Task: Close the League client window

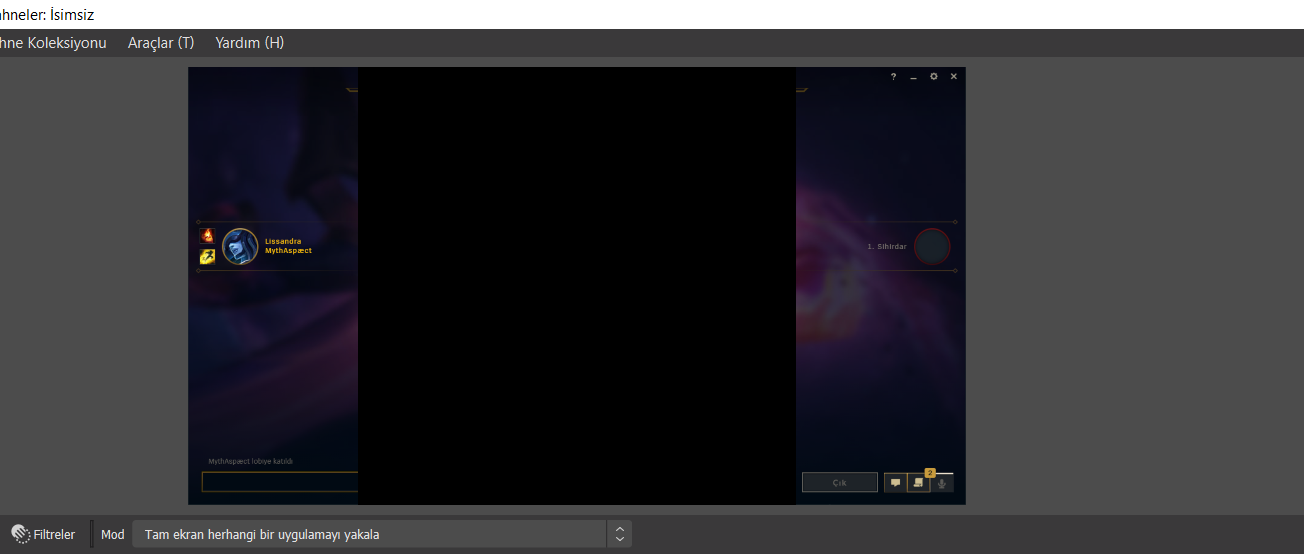Action: pos(953,77)
